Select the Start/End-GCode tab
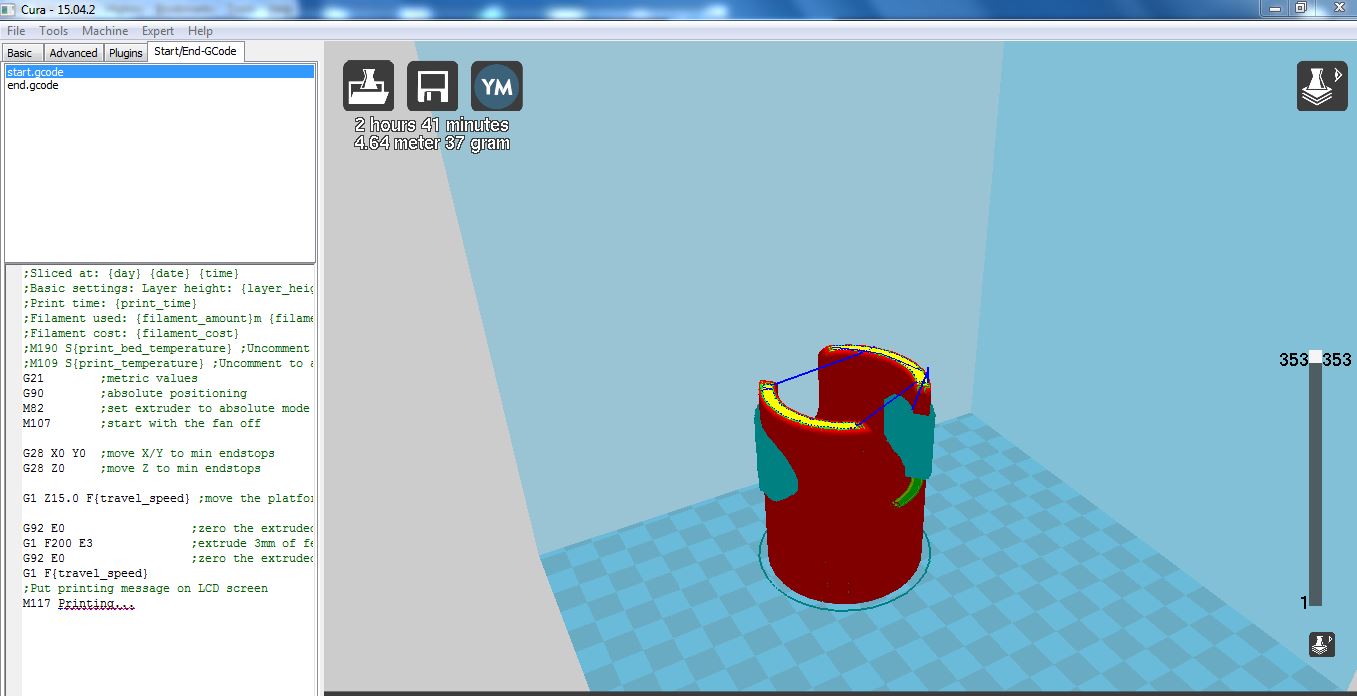 pyautogui.click(x=196, y=52)
